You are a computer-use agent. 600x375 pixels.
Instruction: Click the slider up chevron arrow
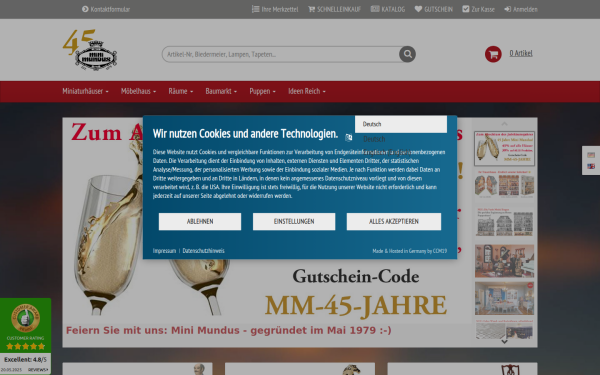[504, 124]
